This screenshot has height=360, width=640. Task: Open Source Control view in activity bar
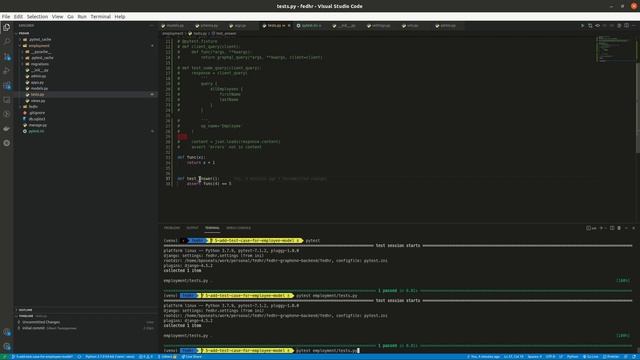point(7,56)
